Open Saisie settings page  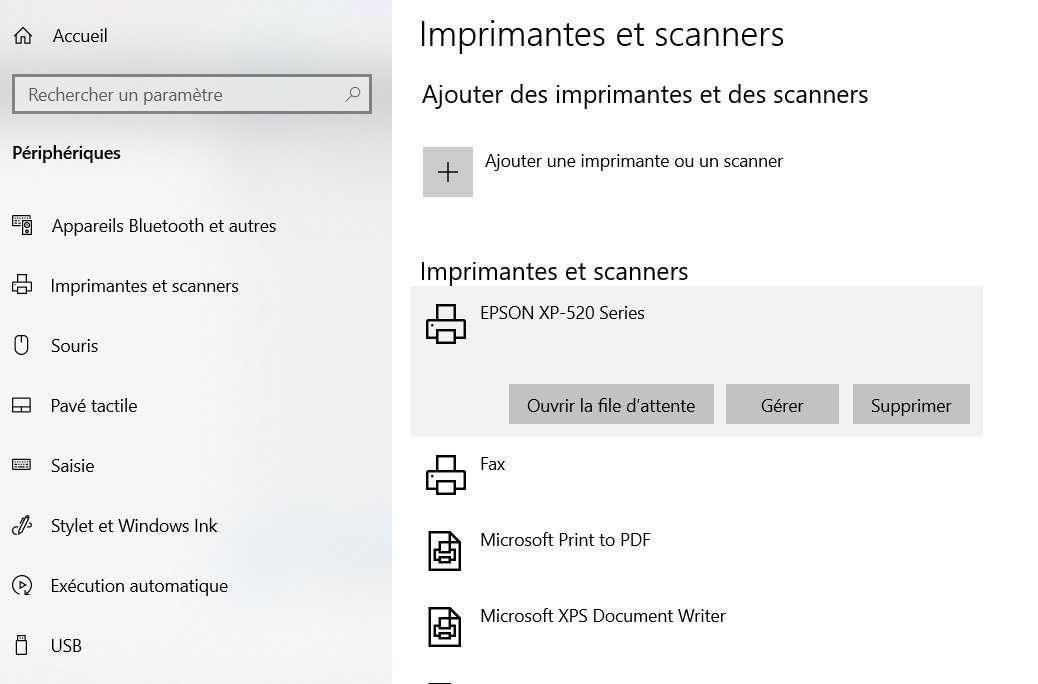tap(73, 466)
